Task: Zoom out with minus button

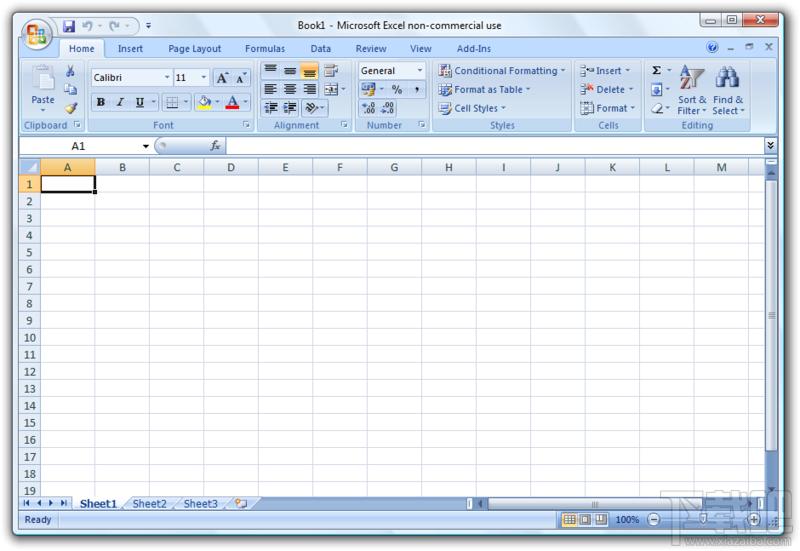Action: (x=654, y=519)
